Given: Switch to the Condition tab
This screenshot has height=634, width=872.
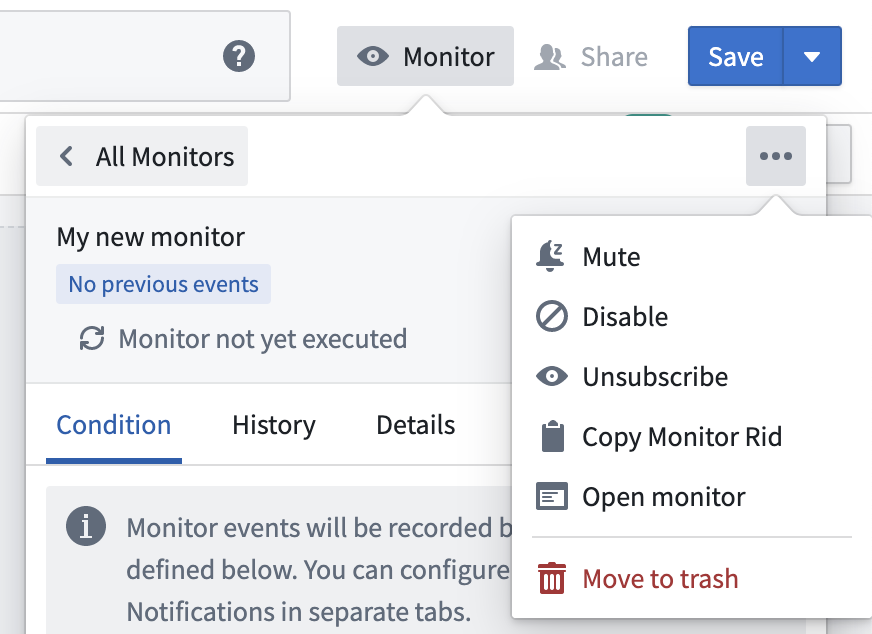Looking at the screenshot, I should click(x=113, y=425).
